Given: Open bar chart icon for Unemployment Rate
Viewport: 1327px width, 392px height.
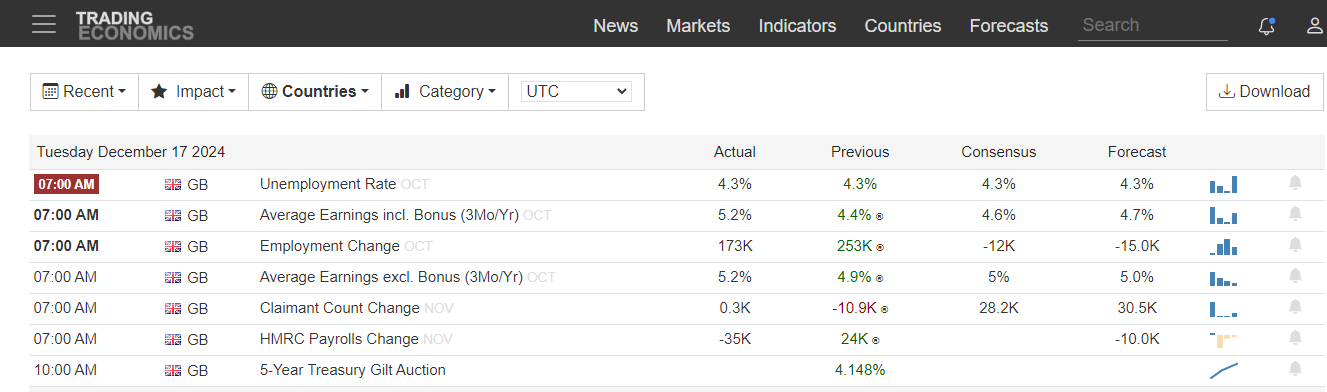Looking at the screenshot, I should (1223, 184).
